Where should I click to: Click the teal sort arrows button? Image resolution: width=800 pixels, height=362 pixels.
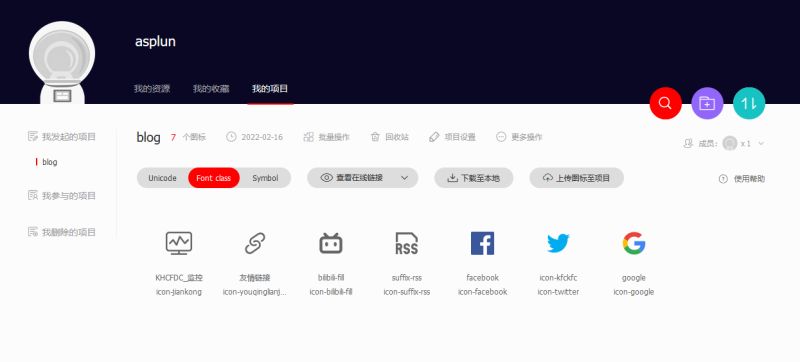(x=749, y=103)
